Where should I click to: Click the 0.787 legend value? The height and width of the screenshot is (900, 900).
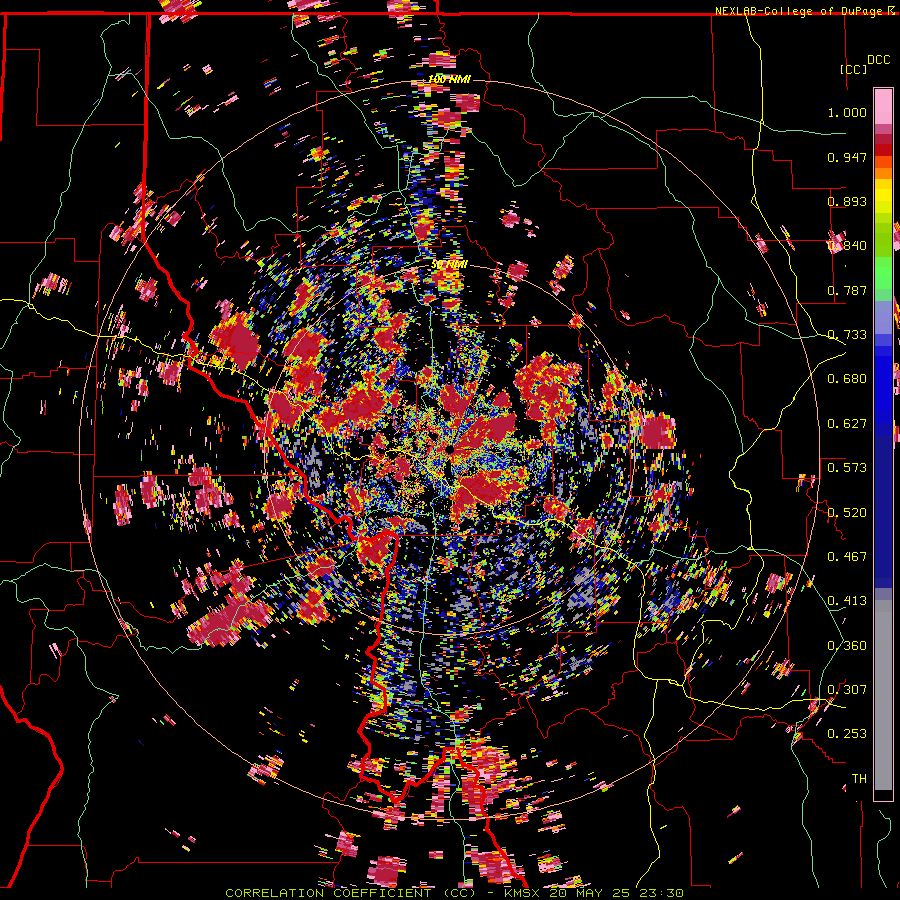[x=847, y=290]
